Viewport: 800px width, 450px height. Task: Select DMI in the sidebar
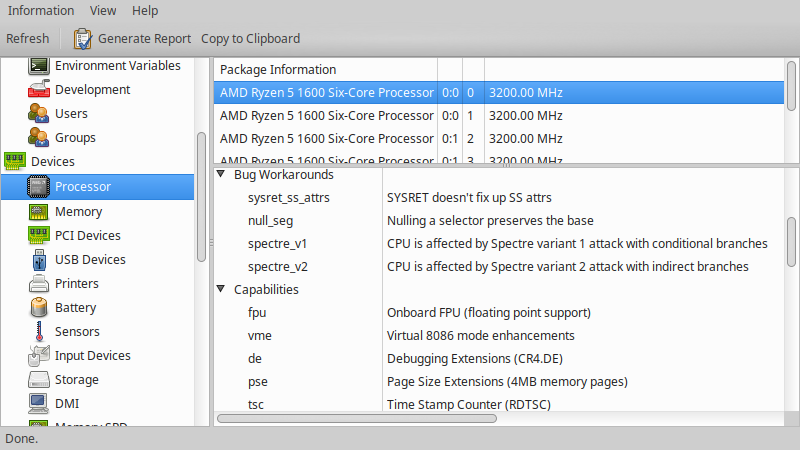pos(67,404)
